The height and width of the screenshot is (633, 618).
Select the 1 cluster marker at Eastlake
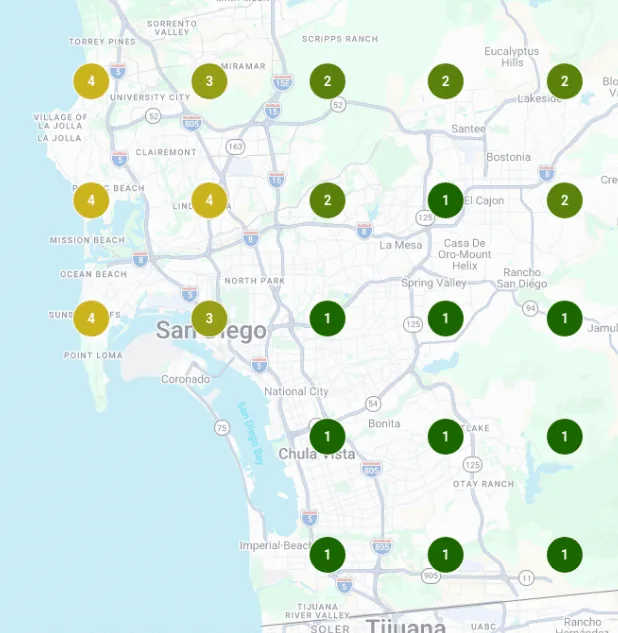pos(446,436)
